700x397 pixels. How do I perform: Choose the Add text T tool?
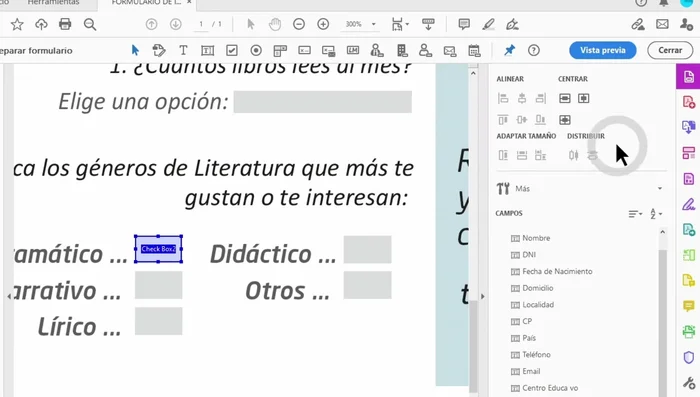click(x=183, y=50)
